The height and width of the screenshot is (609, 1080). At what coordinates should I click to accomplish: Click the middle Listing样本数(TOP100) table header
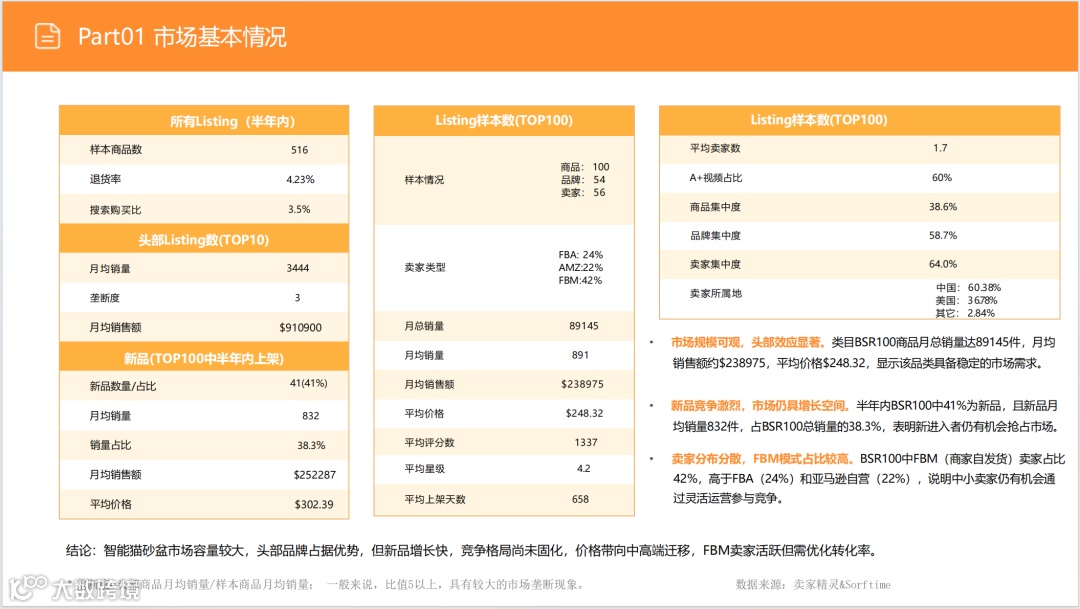[x=503, y=121]
